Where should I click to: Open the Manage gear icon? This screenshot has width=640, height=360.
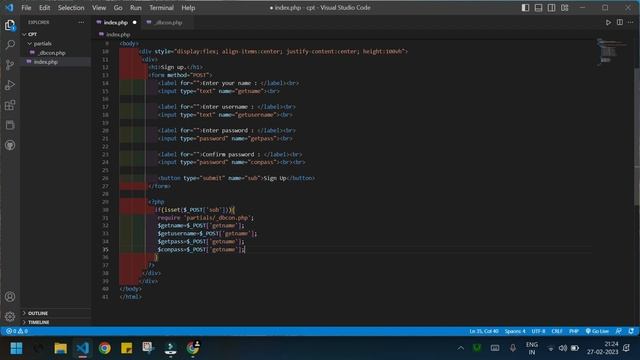click(10, 316)
